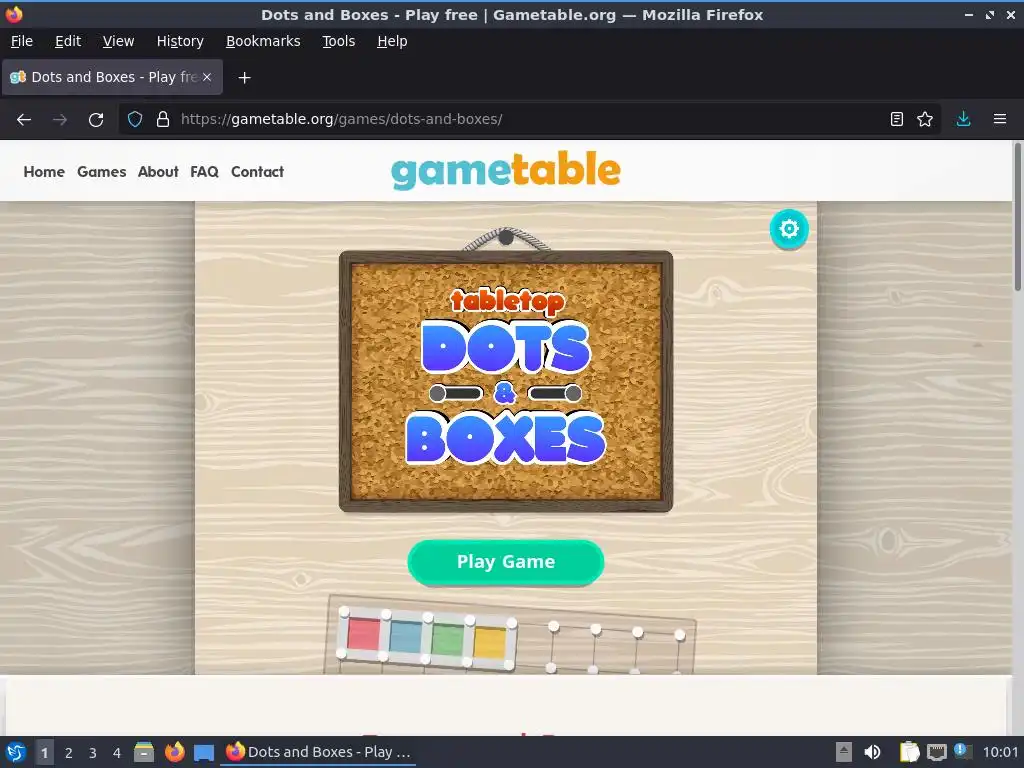This screenshot has height=768, width=1024.
Task: Click the eject tray icon in the system tray
Action: pyautogui.click(x=844, y=752)
